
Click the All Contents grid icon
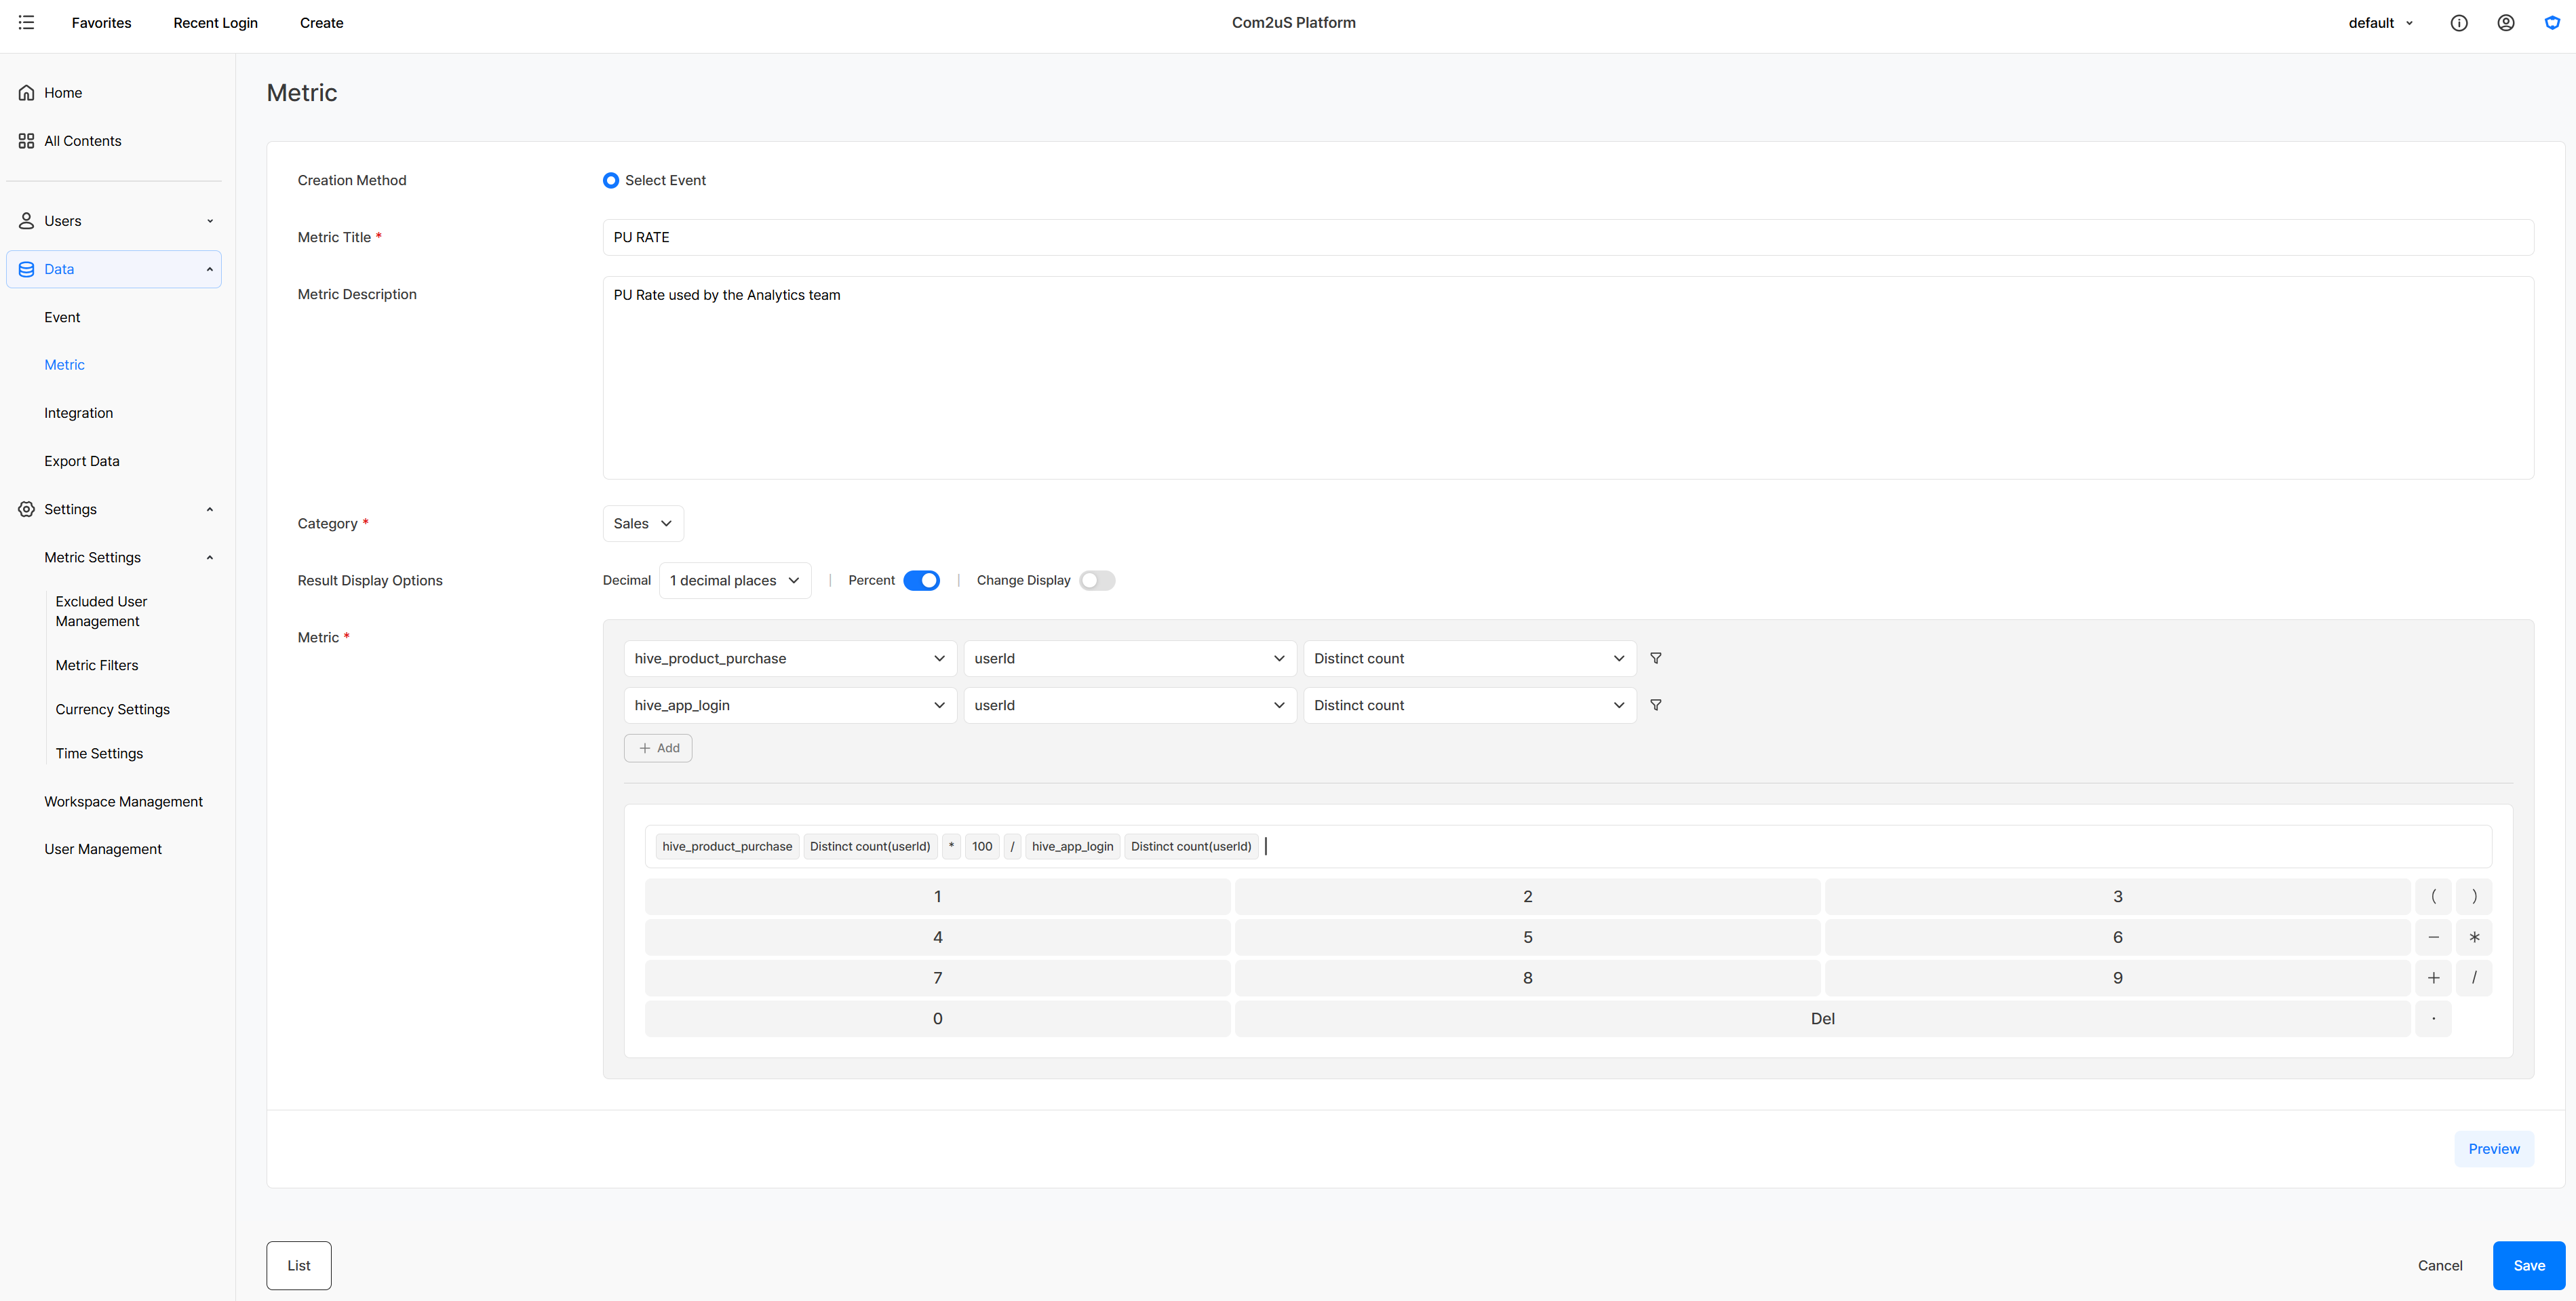(26, 141)
